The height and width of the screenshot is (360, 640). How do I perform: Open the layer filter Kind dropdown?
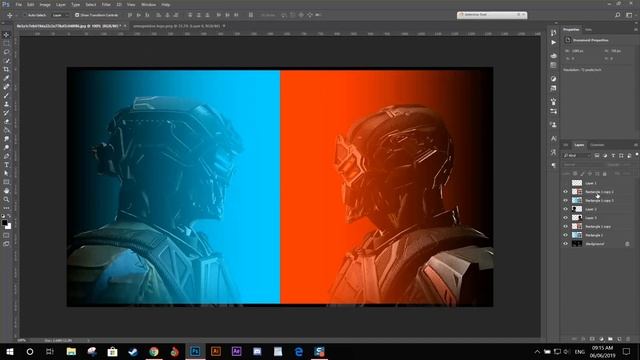(x=577, y=156)
